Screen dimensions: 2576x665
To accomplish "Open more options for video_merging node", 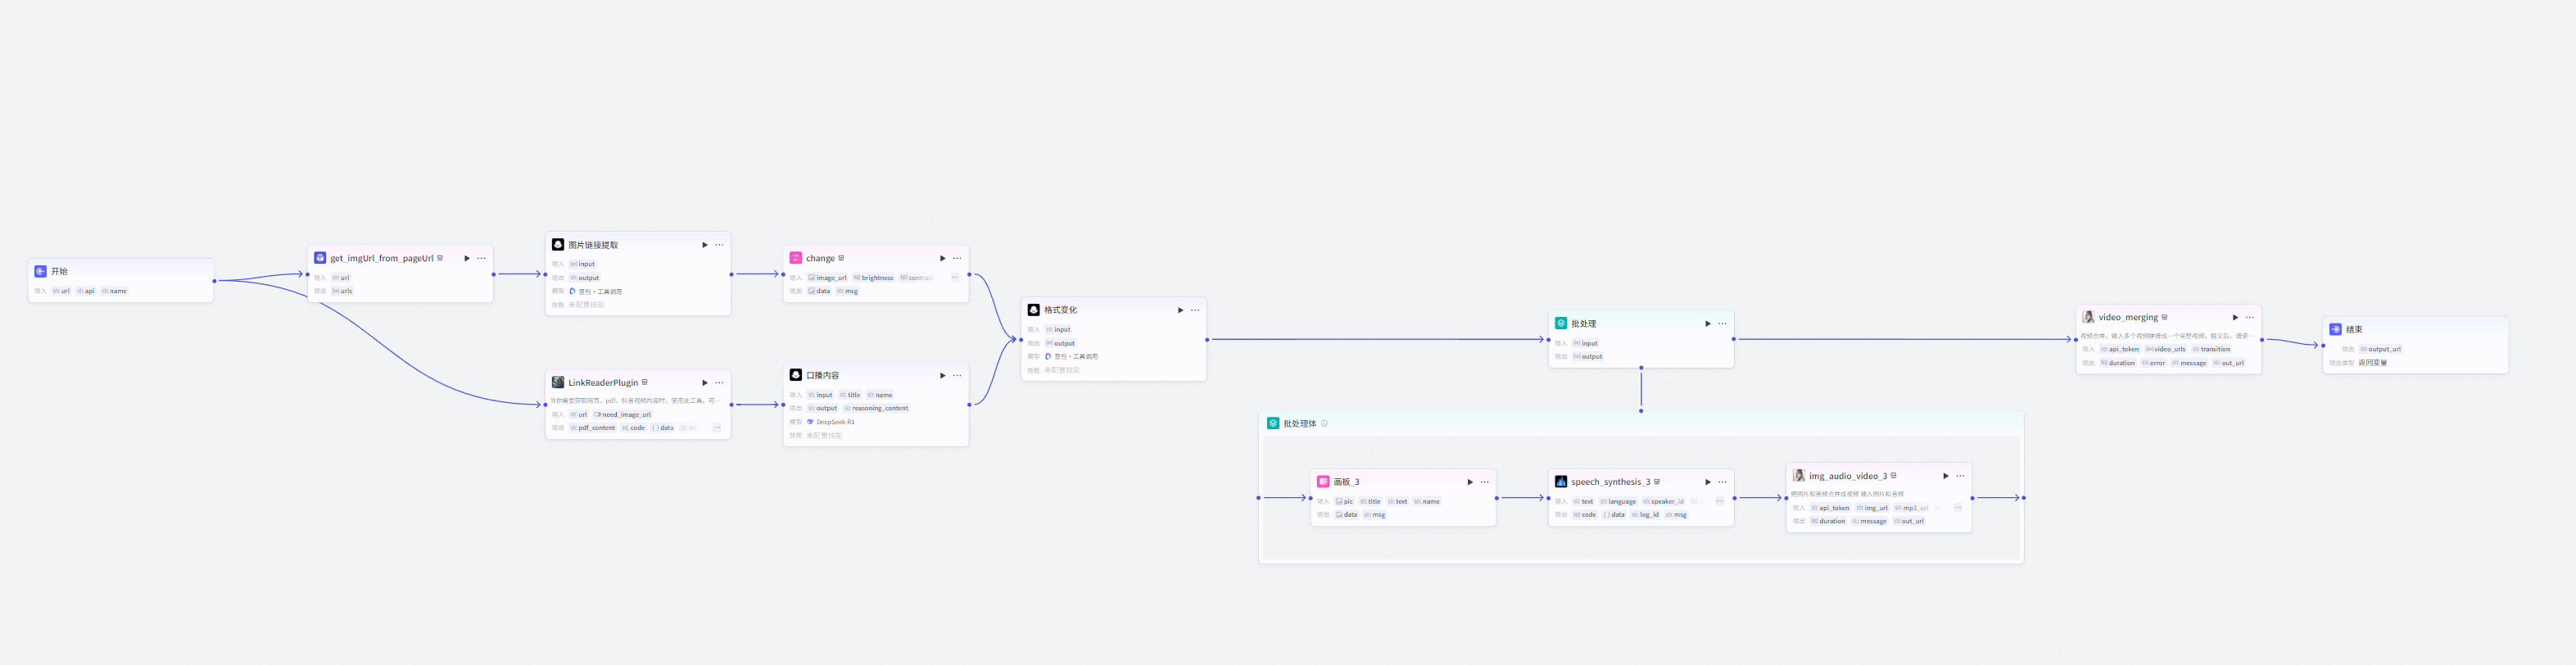I will pos(2250,317).
